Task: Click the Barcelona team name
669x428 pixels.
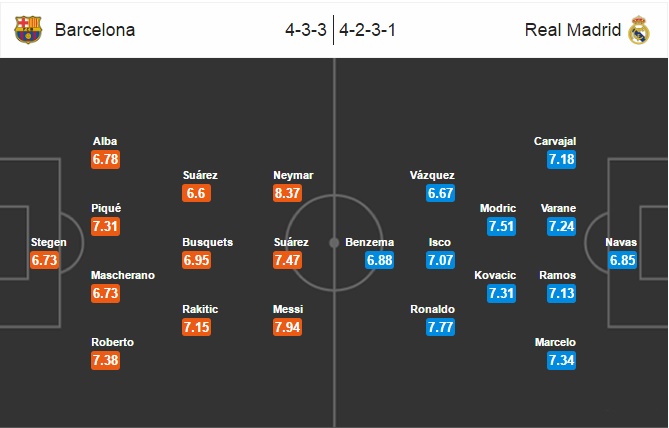Action: (x=95, y=30)
